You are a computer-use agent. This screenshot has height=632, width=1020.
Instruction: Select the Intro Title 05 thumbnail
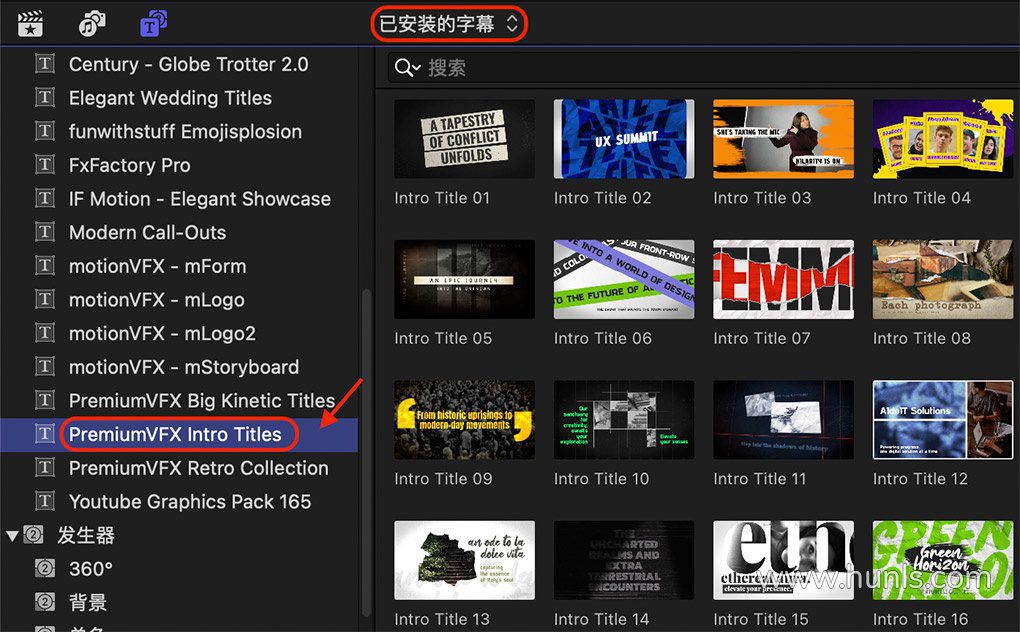pyautogui.click(x=464, y=279)
